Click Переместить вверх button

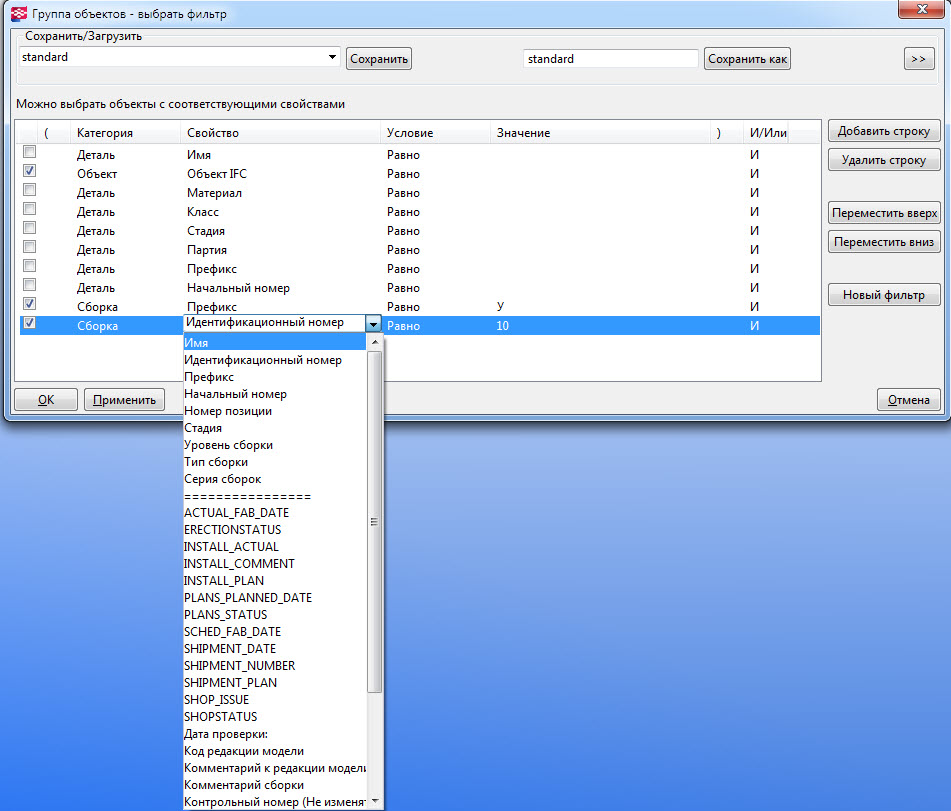tap(884, 213)
